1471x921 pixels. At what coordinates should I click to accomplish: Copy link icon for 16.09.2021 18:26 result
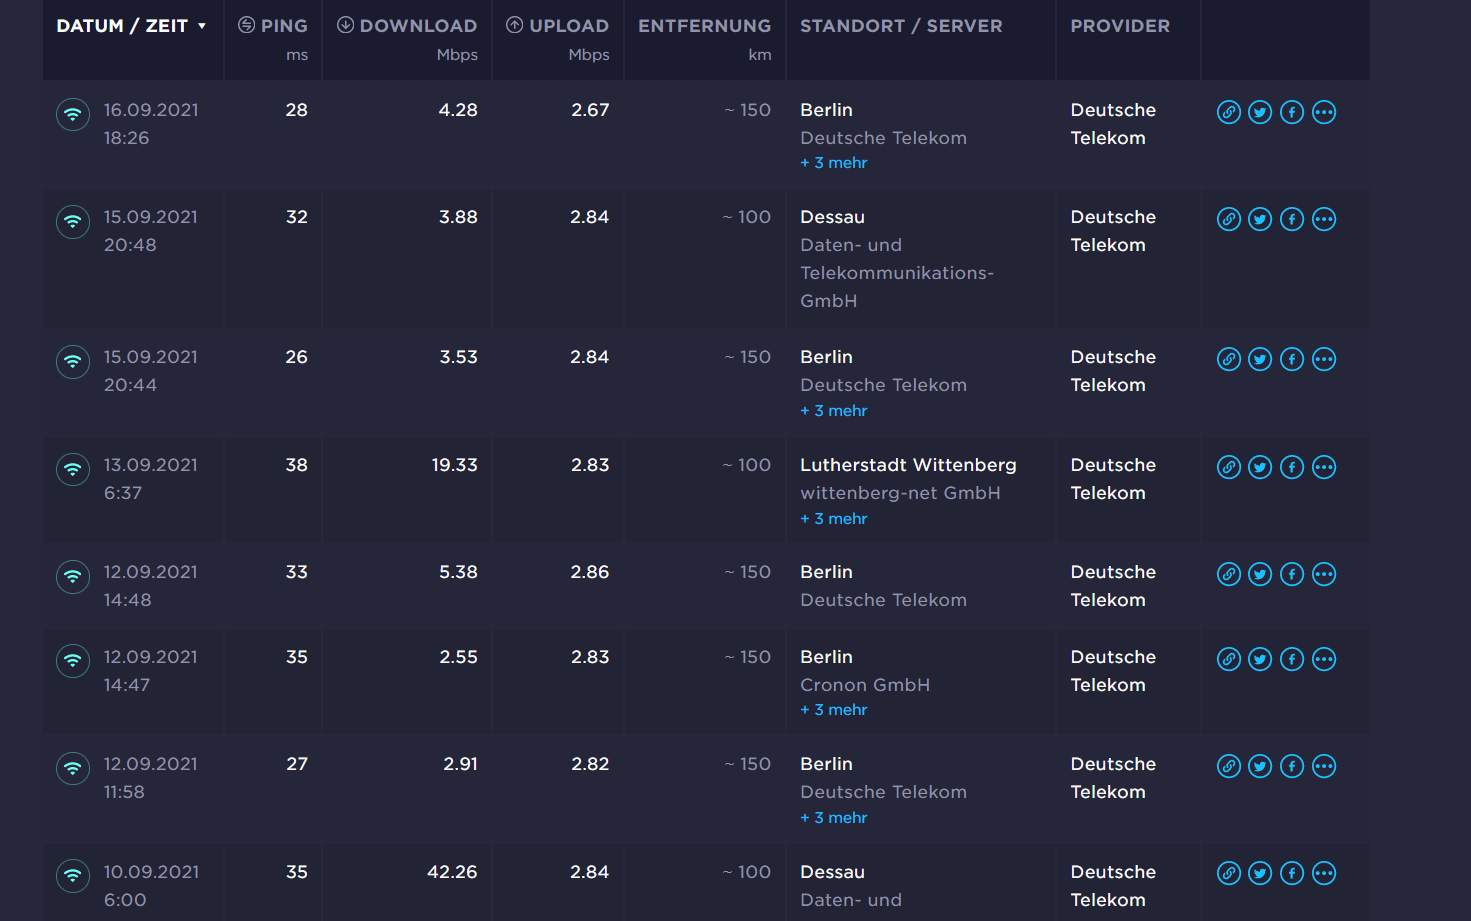[1228, 112]
